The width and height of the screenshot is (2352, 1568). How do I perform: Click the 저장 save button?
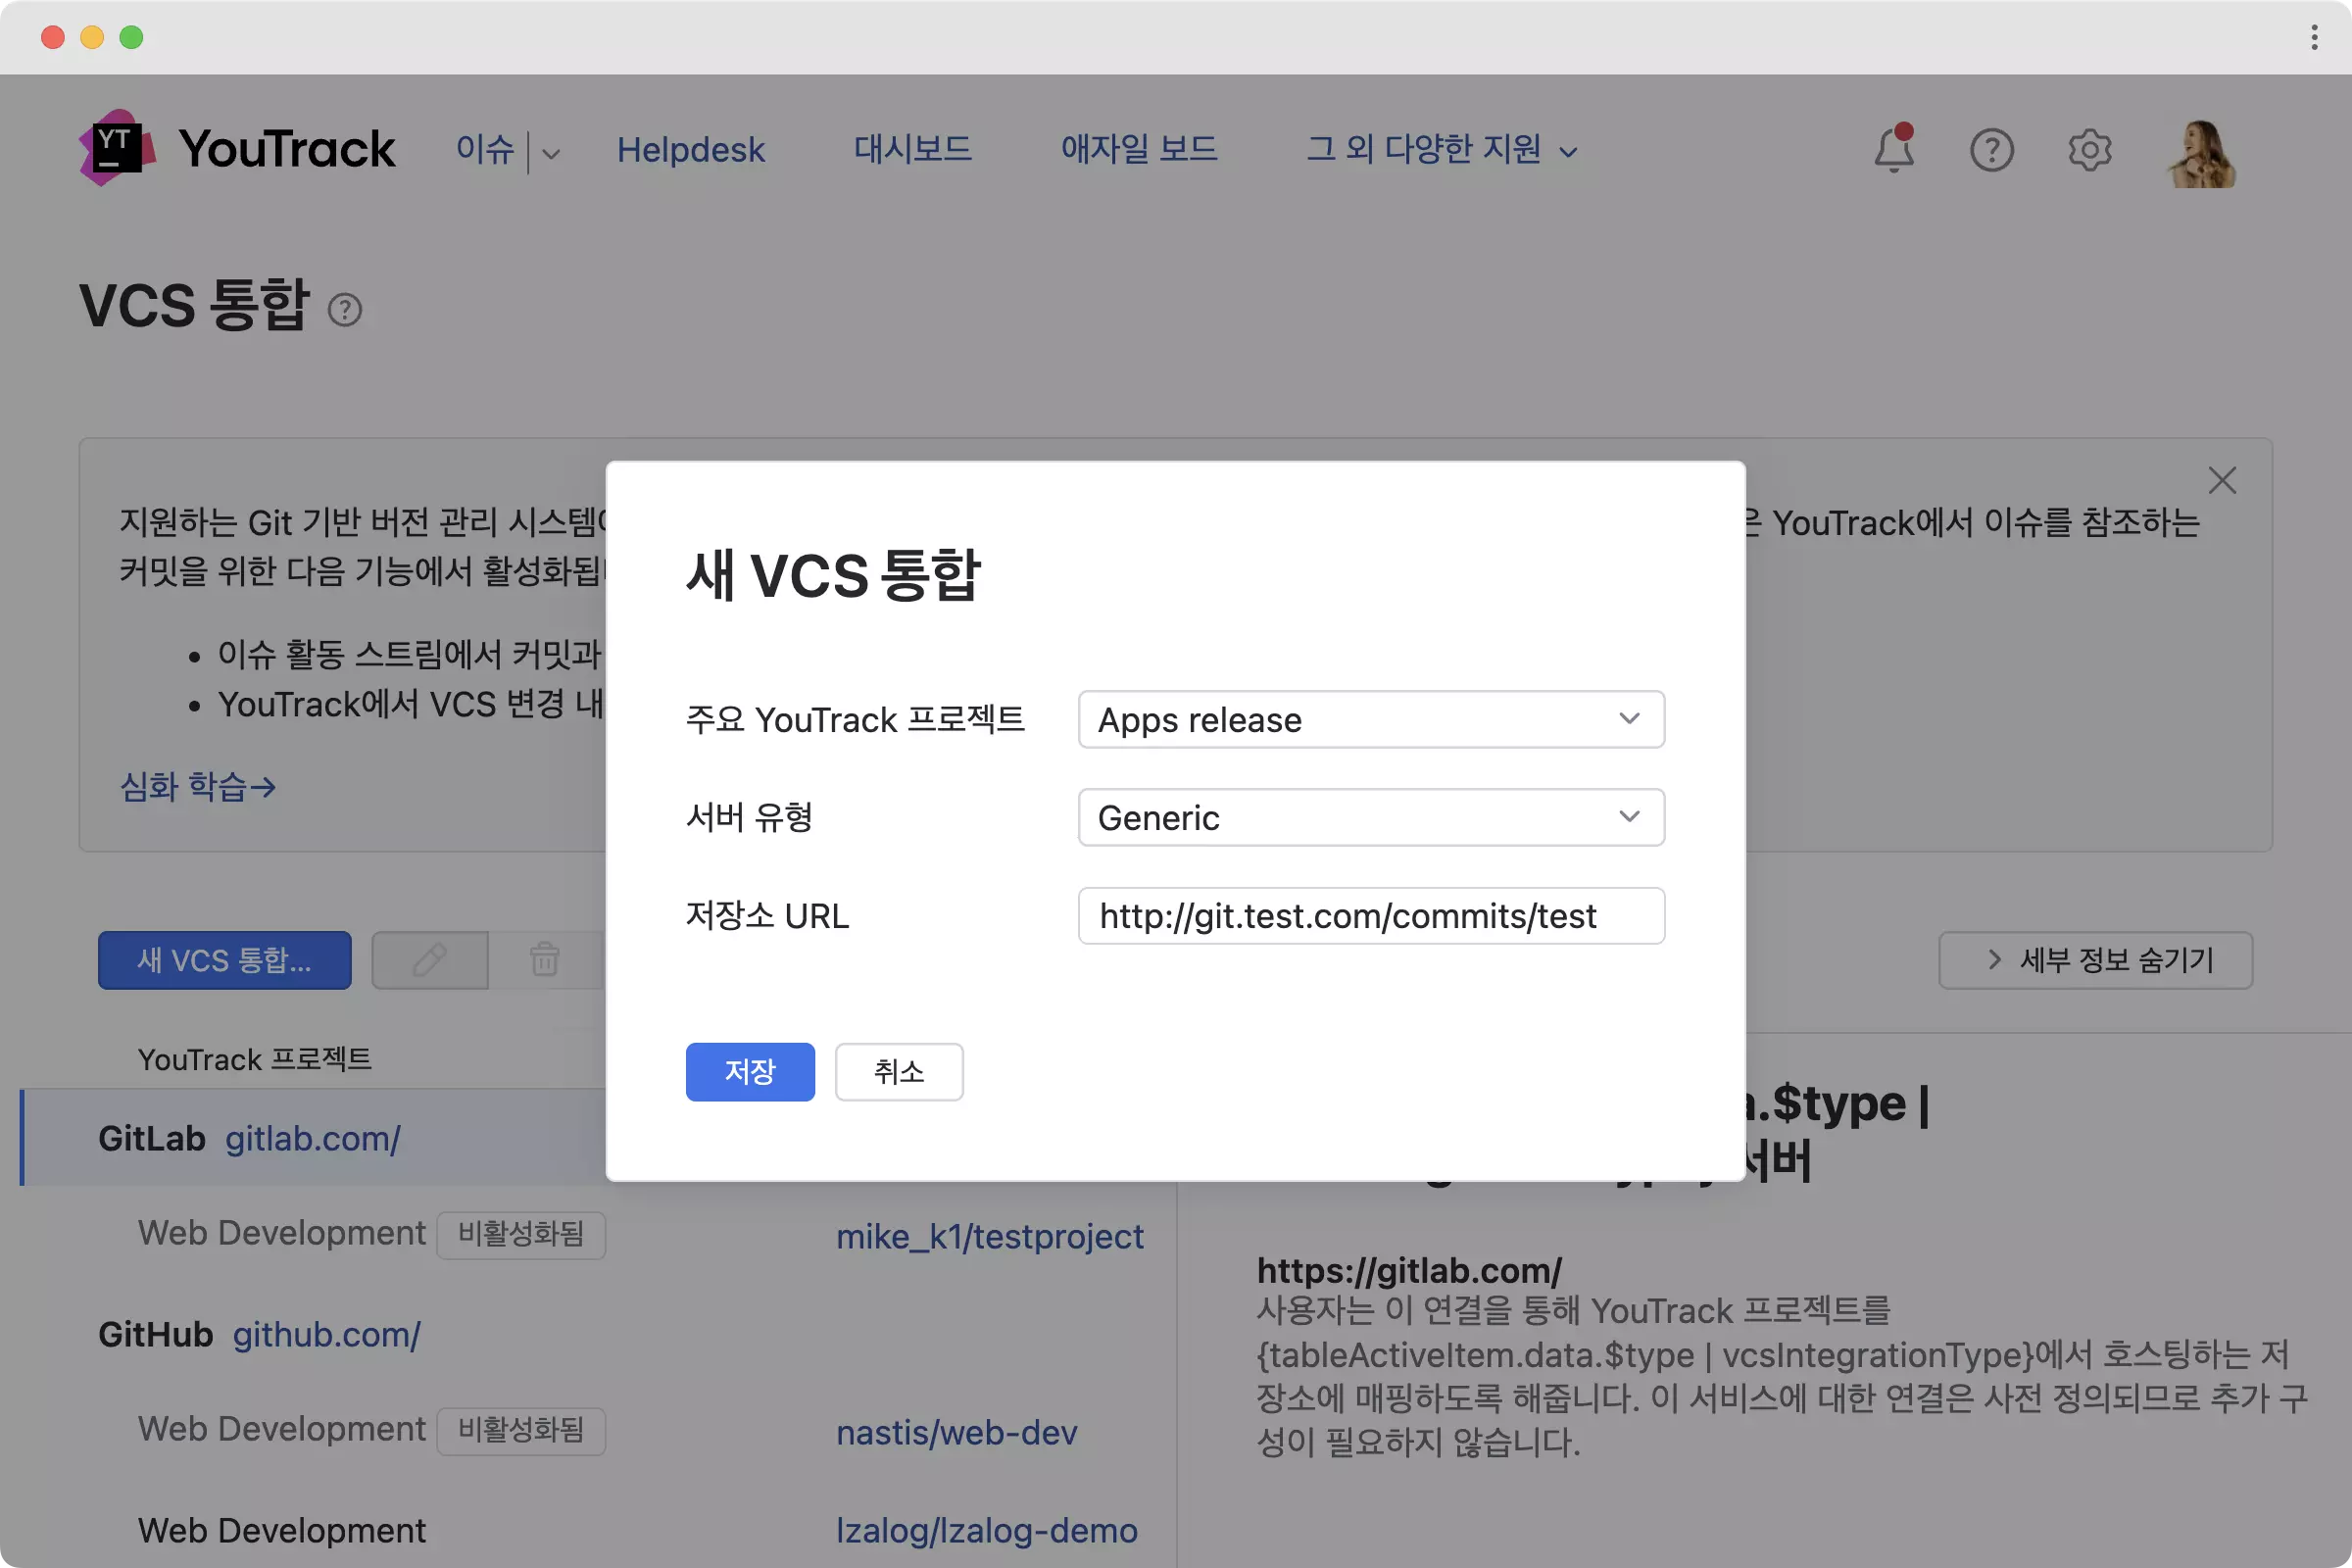749,1071
